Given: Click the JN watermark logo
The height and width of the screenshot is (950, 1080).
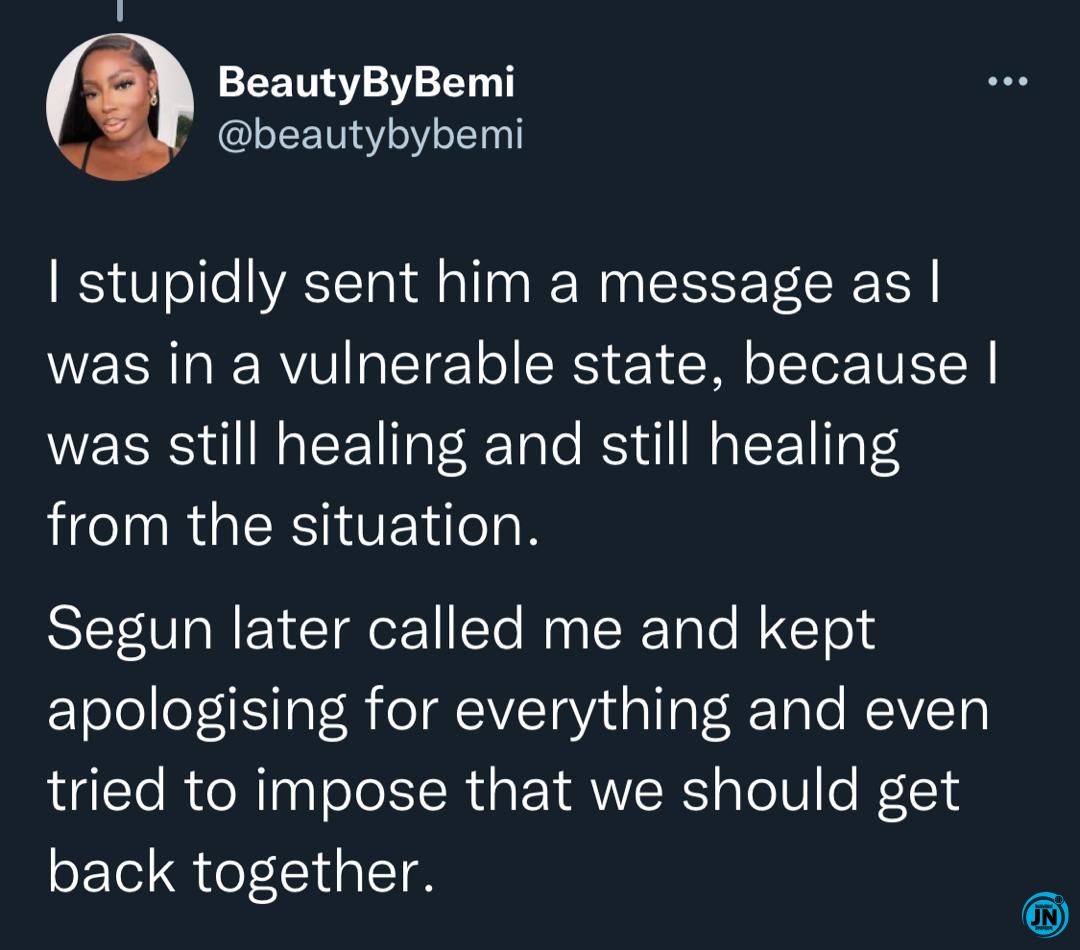Looking at the screenshot, I should tap(1046, 916).
